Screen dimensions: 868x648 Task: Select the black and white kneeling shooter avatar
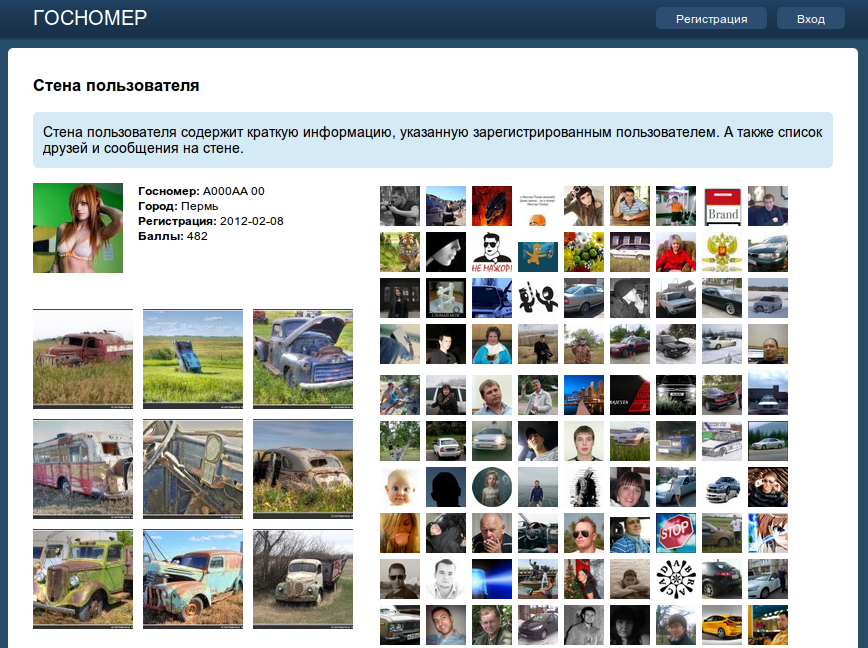click(x=400, y=206)
